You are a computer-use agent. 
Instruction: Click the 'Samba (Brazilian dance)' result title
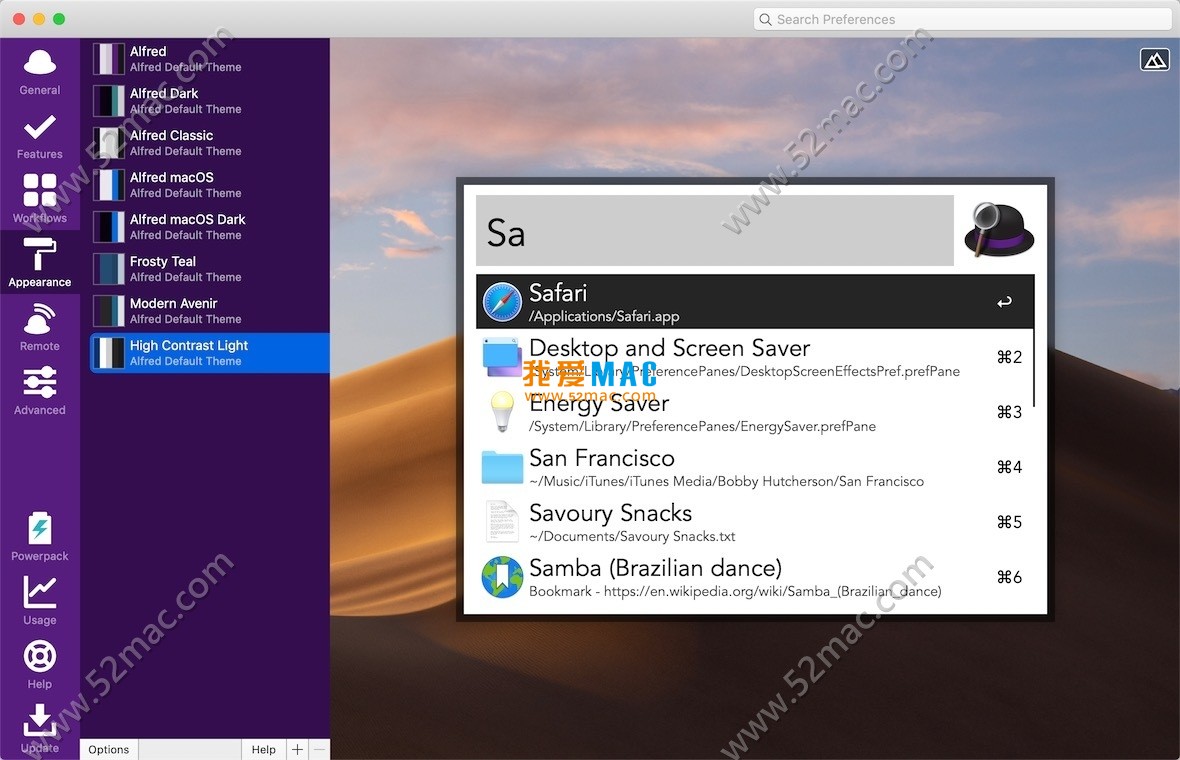pyautogui.click(x=655, y=568)
